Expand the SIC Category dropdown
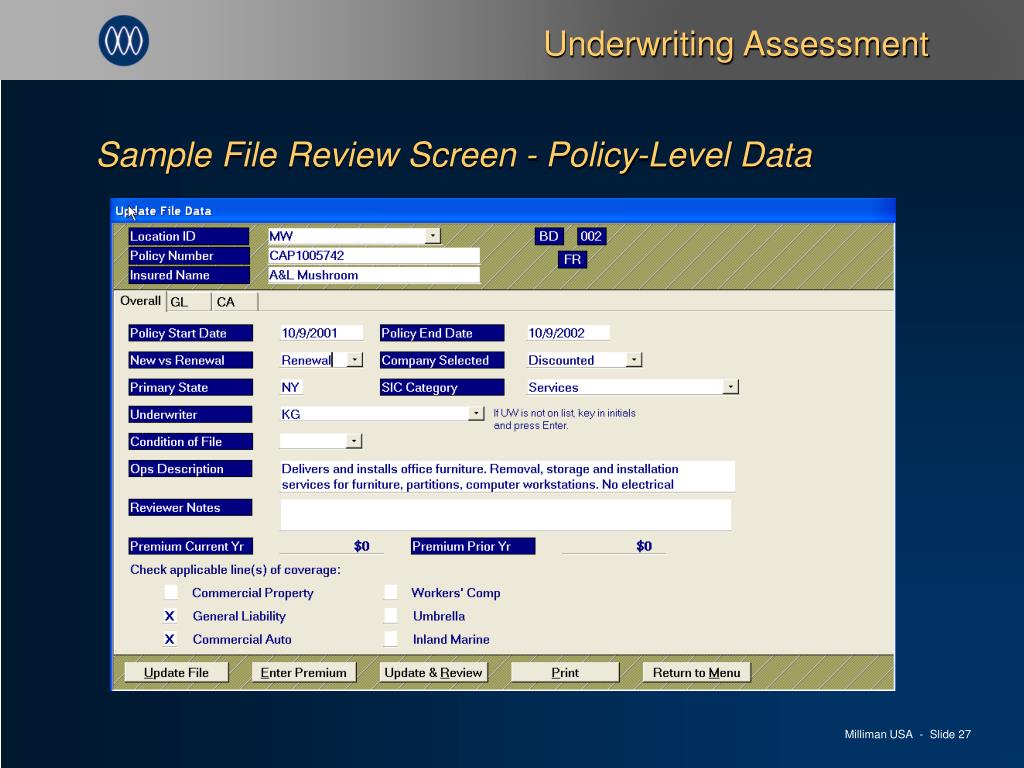1024x768 pixels. click(x=731, y=387)
